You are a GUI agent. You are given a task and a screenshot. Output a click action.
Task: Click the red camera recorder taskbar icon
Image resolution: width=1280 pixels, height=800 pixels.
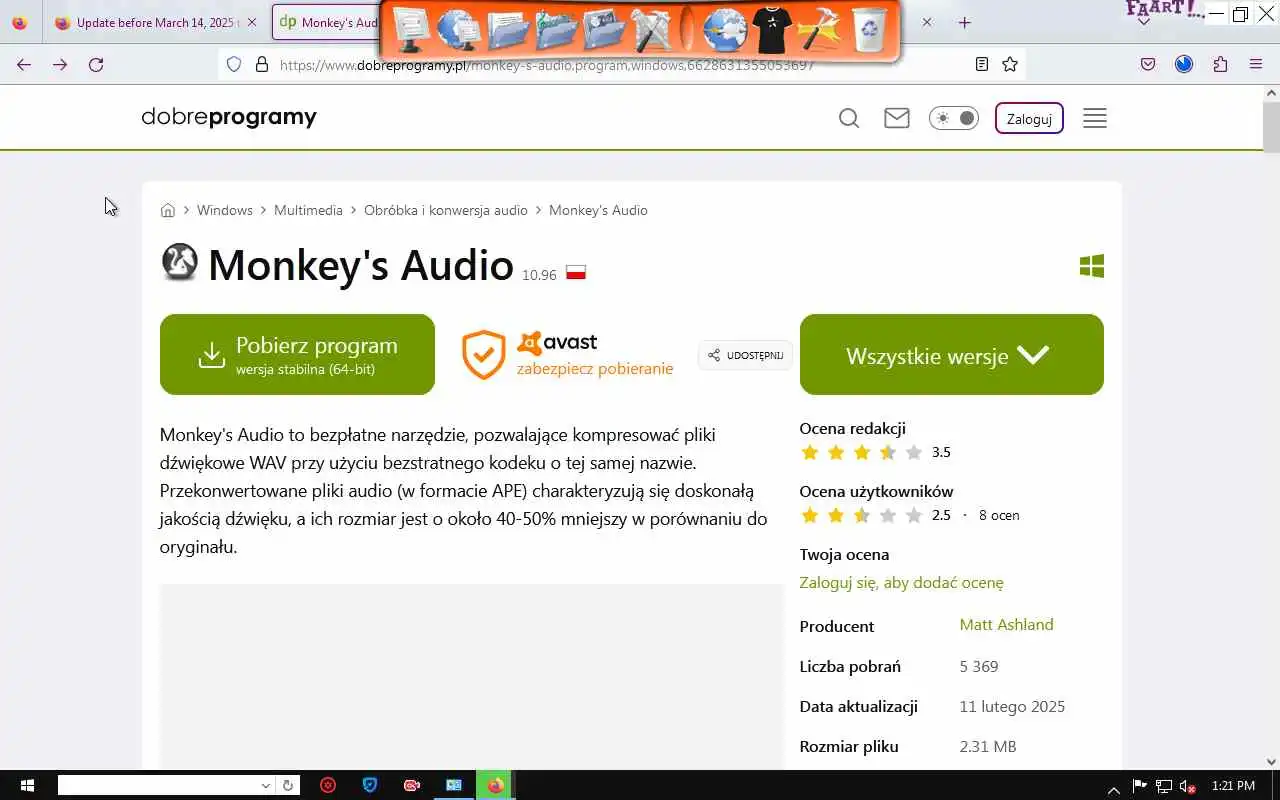[412, 786]
